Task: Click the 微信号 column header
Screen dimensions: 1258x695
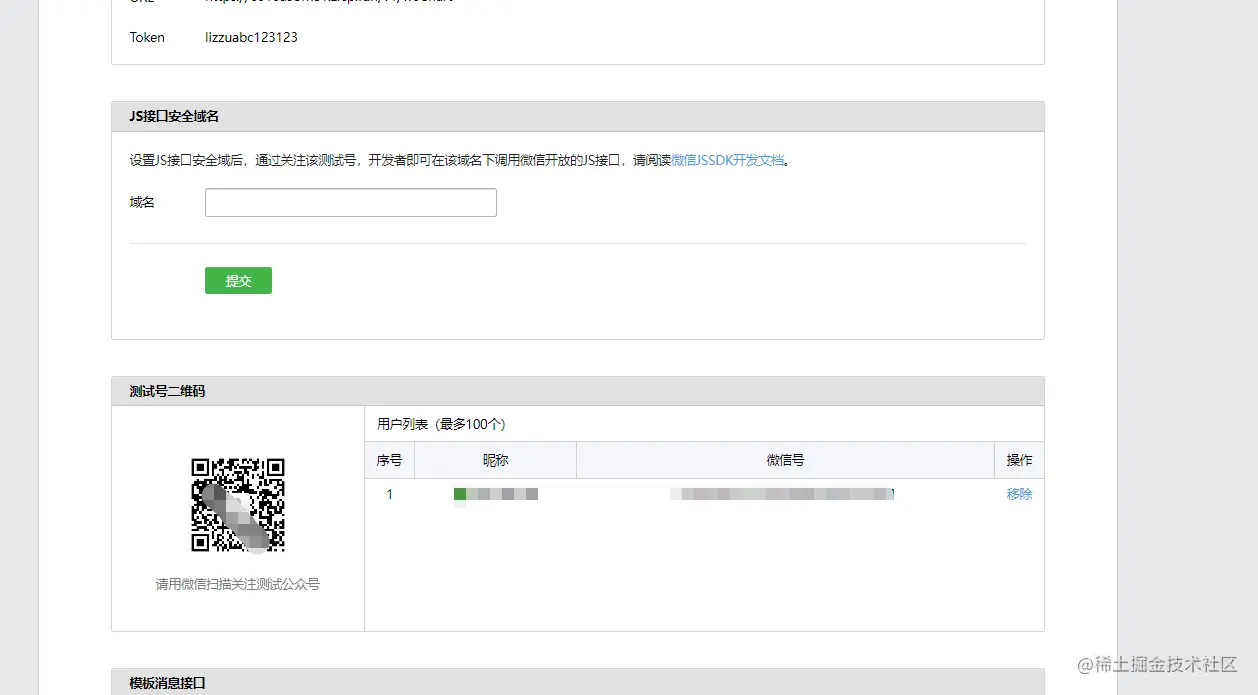Action: pos(785,460)
